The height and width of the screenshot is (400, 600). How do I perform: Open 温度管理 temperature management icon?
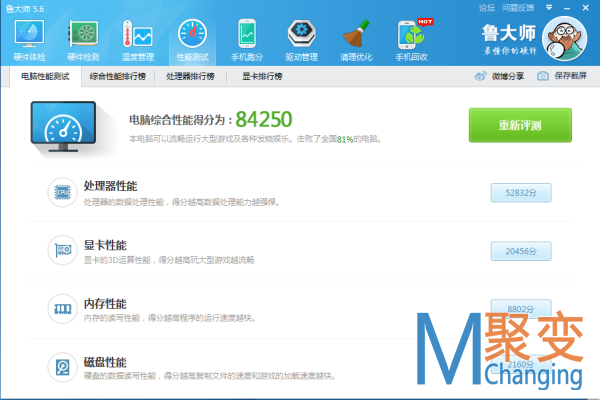pos(138,41)
